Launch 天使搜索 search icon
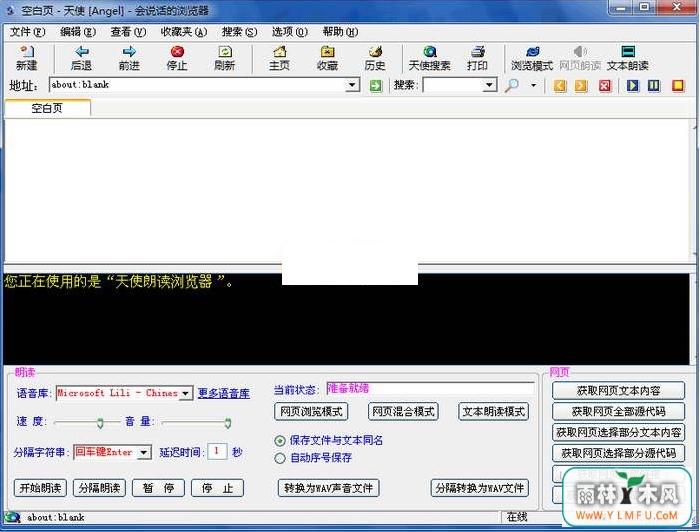This screenshot has height=532, width=700. [429, 58]
